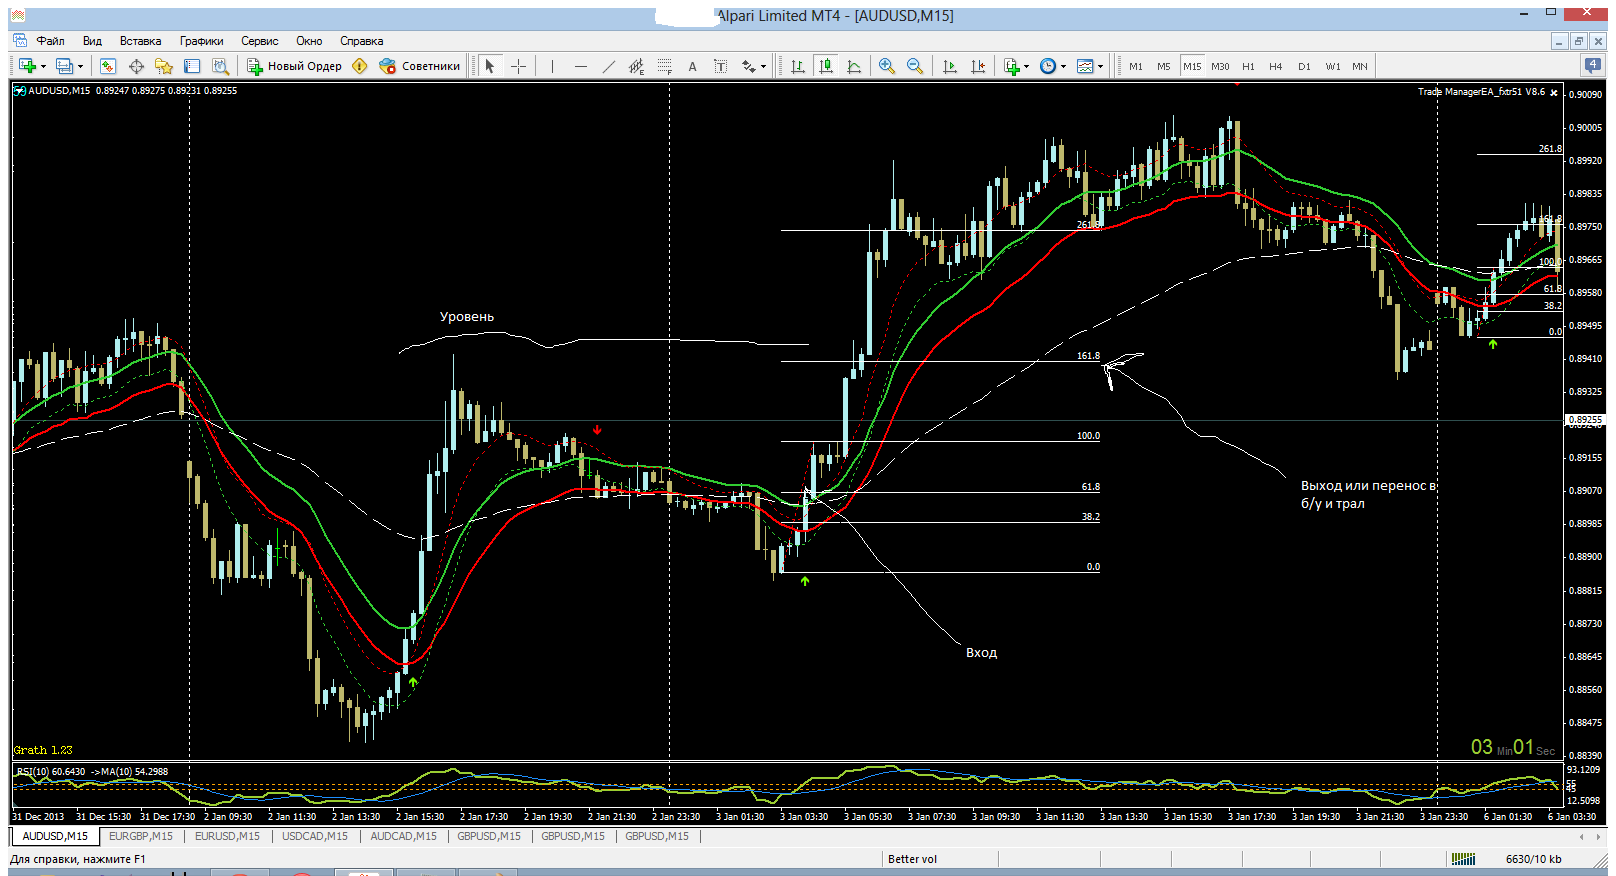Open the chat notifications icon
Image resolution: width=1616 pixels, height=876 pixels.
click(x=1592, y=65)
